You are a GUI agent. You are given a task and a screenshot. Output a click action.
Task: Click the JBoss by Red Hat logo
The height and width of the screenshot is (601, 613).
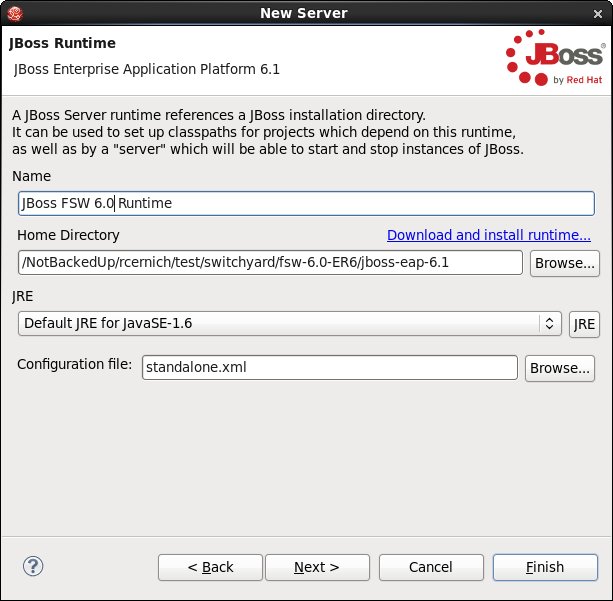point(555,57)
